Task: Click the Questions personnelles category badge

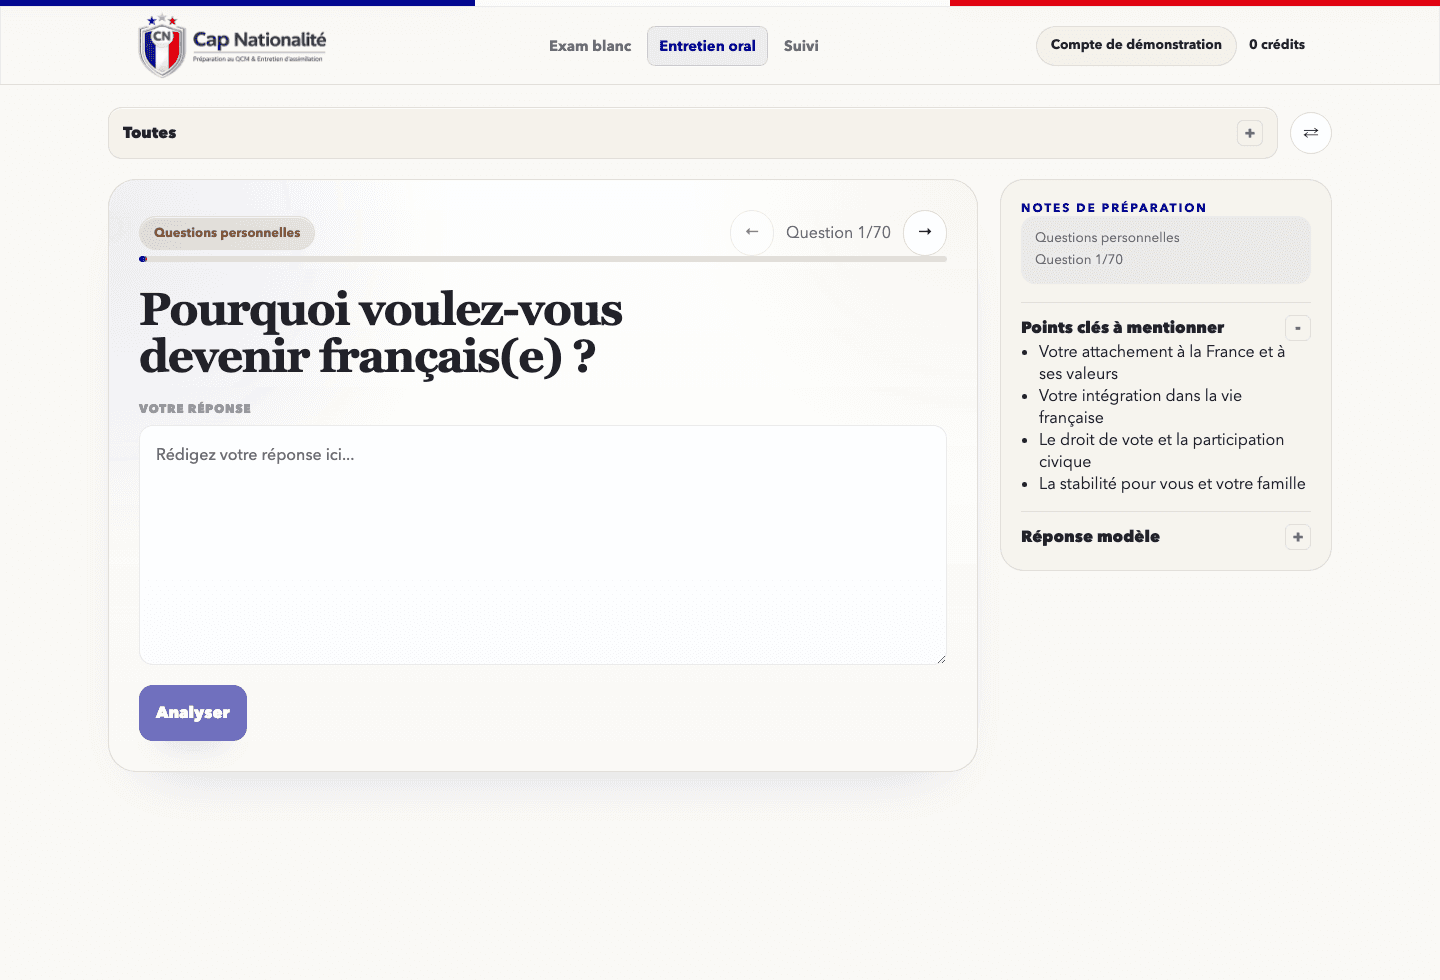Action: pos(227,233)
